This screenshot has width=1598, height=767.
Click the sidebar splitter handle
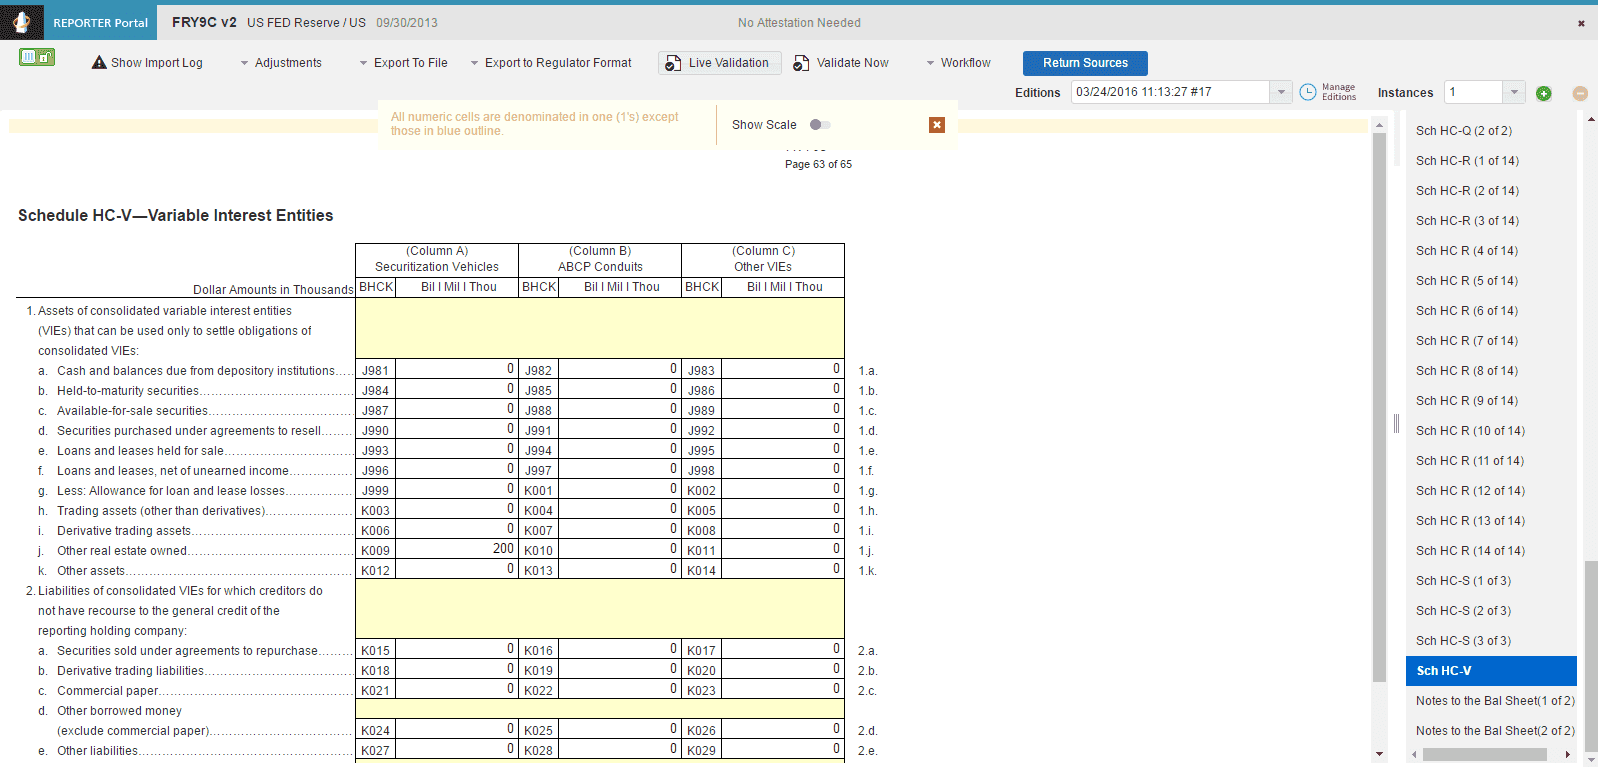click(1396, 423)
